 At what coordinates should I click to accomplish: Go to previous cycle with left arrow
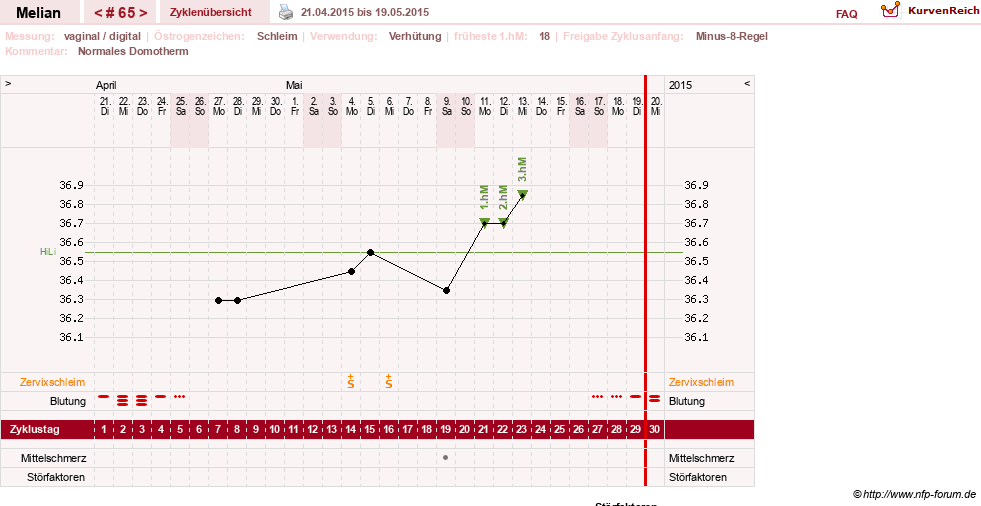click(98, 13)
